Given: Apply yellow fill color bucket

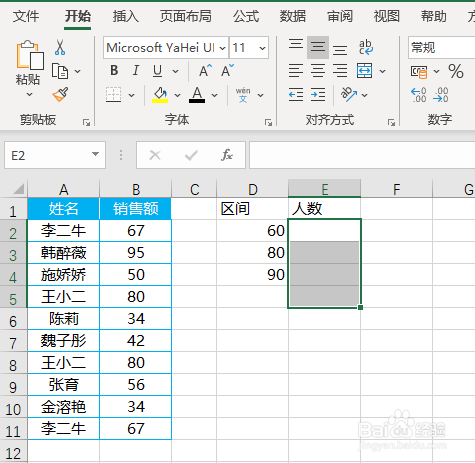Looking at the screenshot, I should point(160,95).
